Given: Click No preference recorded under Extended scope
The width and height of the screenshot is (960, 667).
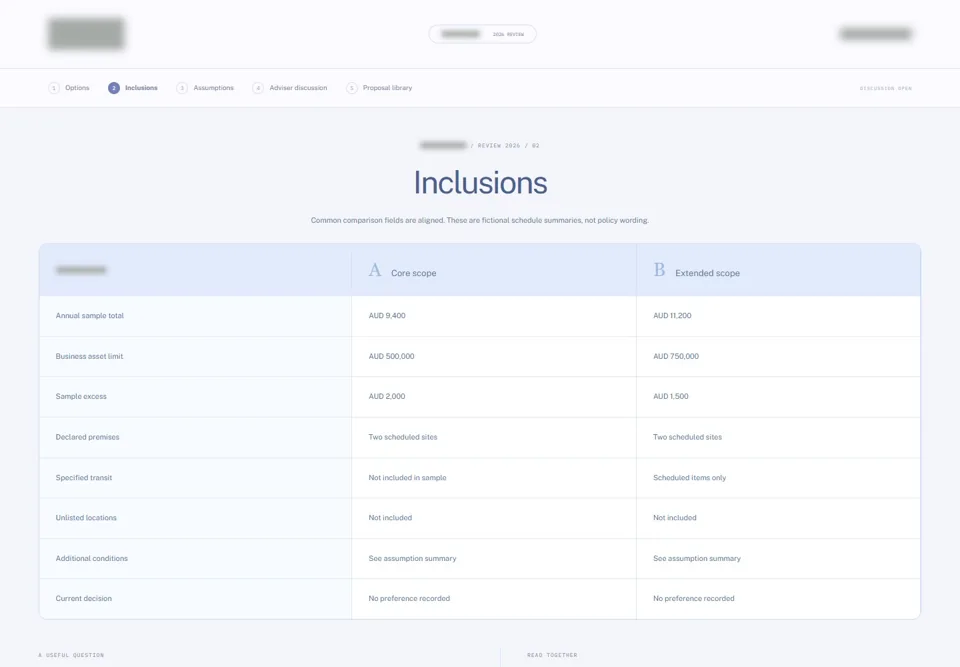Looking at the screenshot, I should (694, 598).
